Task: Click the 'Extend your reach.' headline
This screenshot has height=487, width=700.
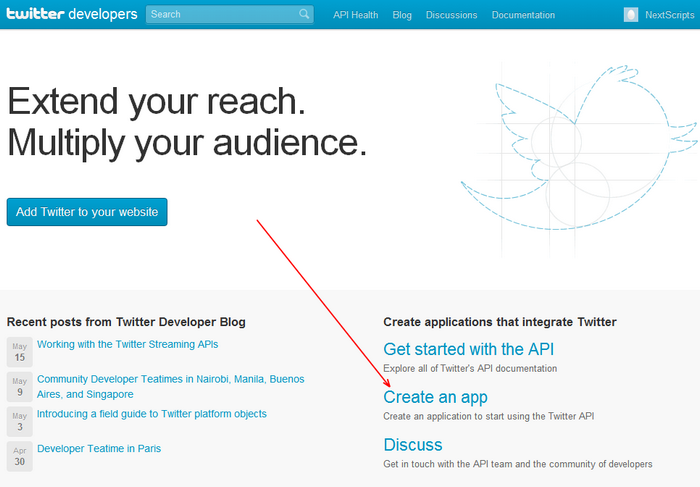Action: click(x=157, y=103)
